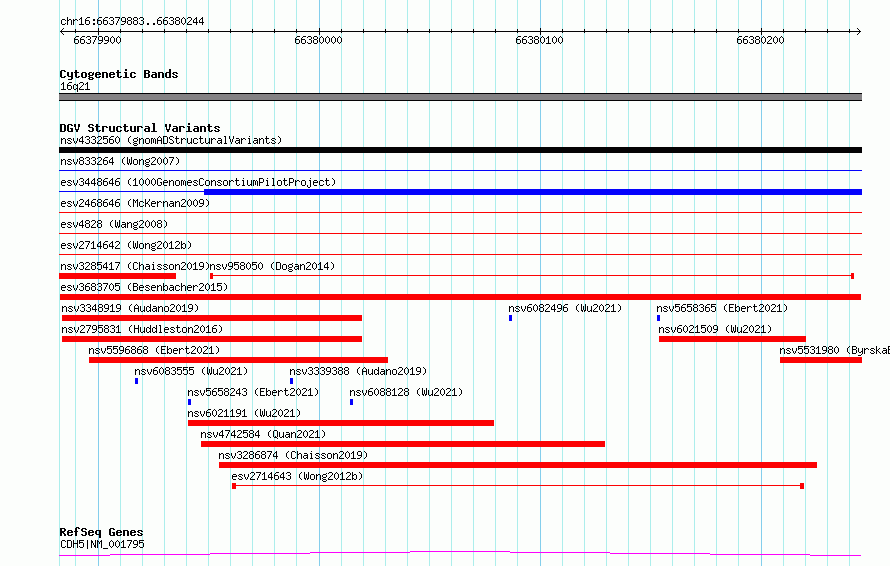Click the blue nsv6082496 marker
890x566 pixels.
coord(511,318)
